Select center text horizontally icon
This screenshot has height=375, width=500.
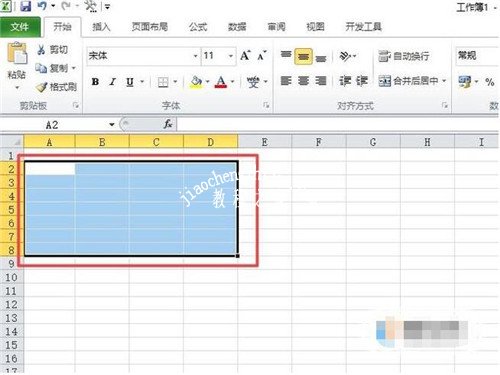(x=303, y=81)
